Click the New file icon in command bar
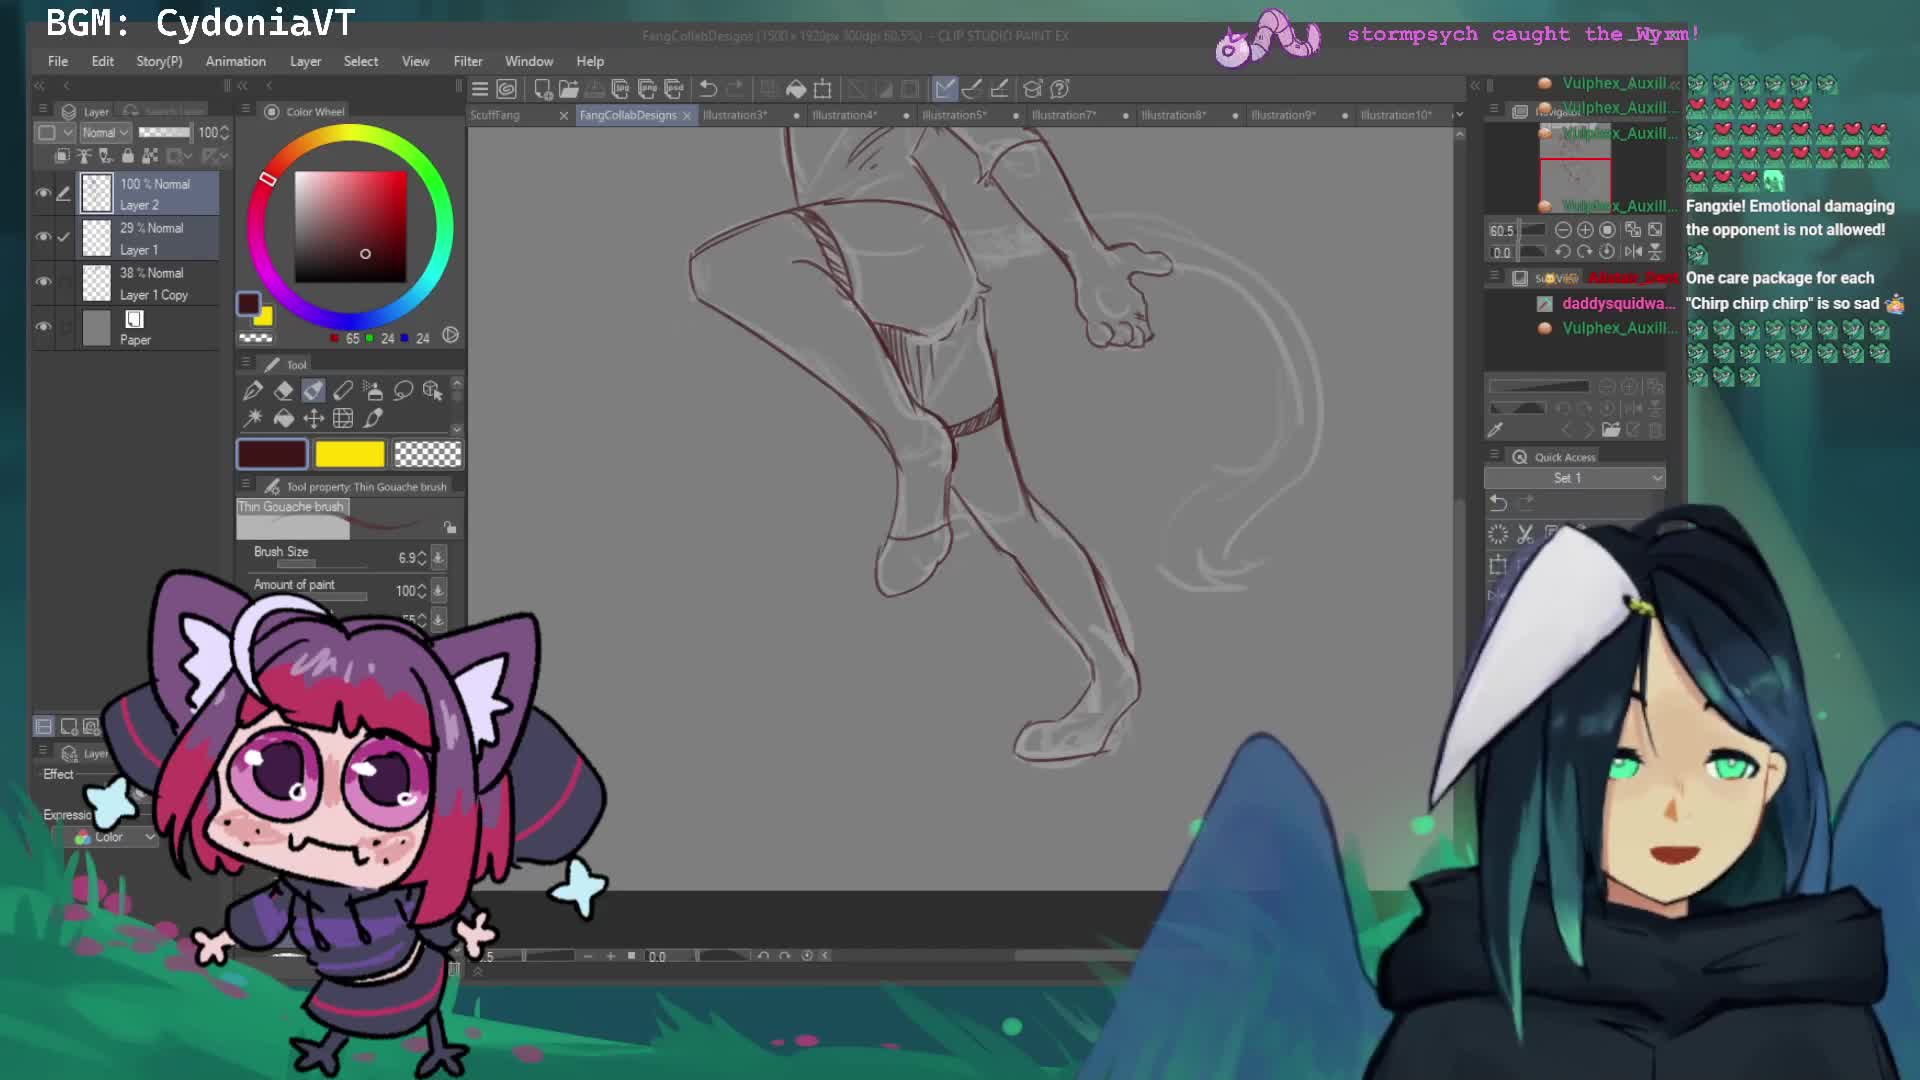Image resolution: width=1920 pixels, height=1080 pixels. click(x=543, y=89)
